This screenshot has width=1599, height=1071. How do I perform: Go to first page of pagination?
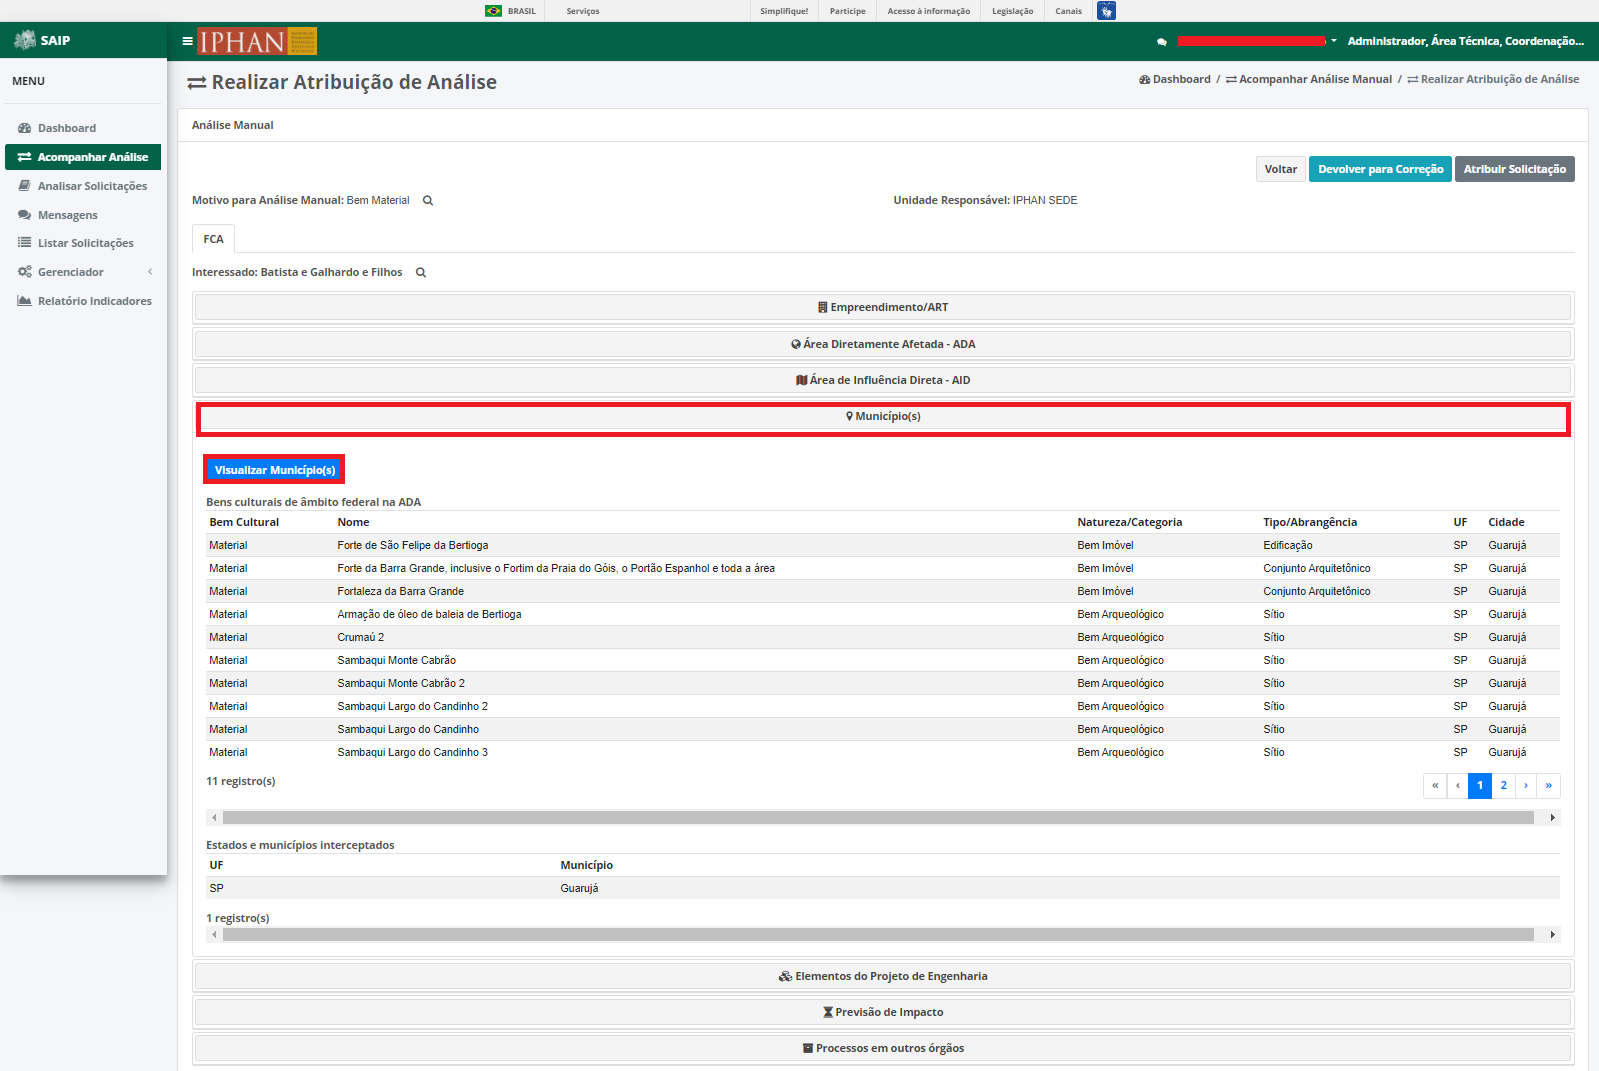pos(1435,785)
